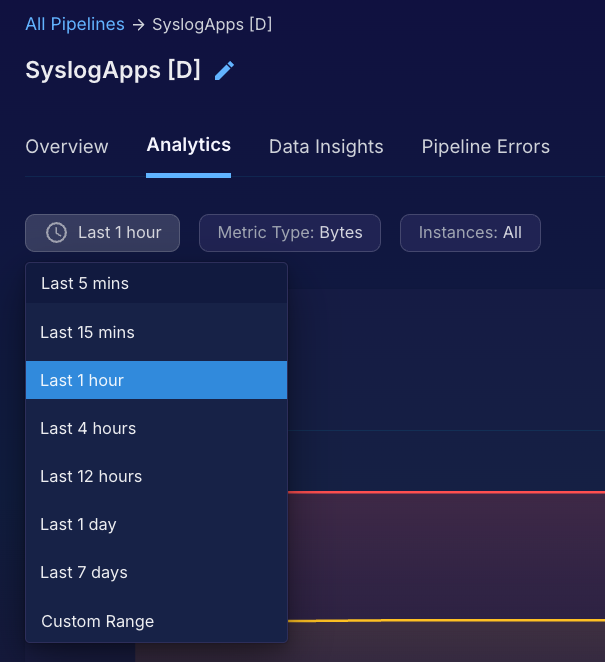Select the Analytics tab

click(x=188, y=145)
